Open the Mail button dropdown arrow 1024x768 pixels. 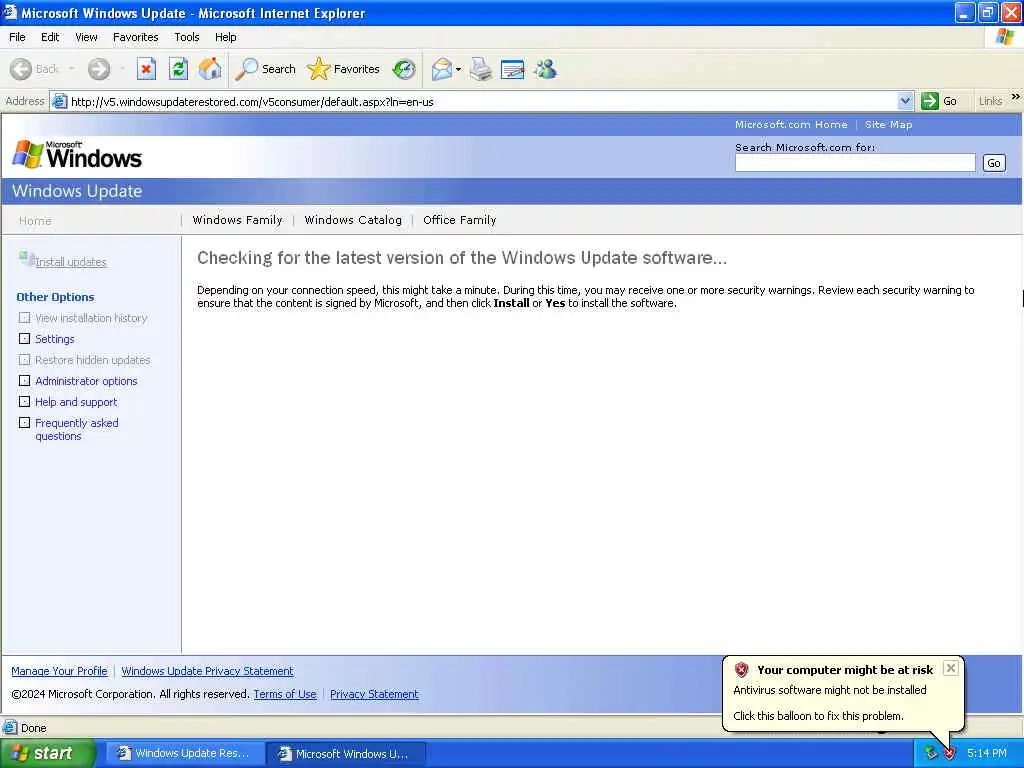(458, 69)
